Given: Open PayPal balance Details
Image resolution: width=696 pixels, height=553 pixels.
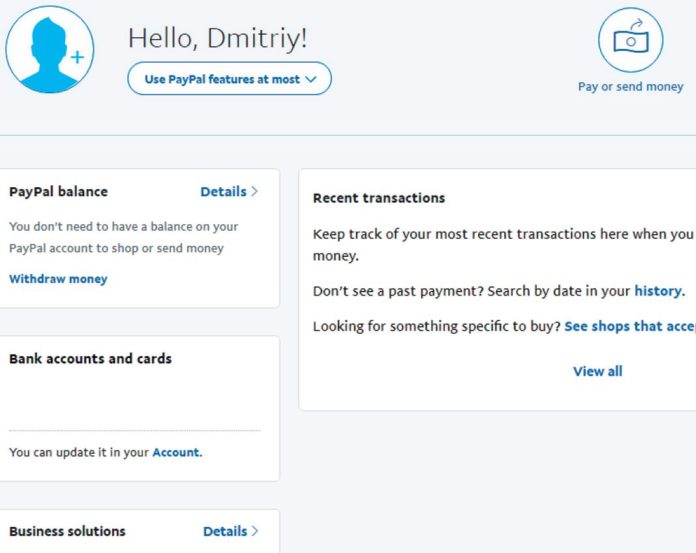Looking at the screenshot, I should (223, 192).
